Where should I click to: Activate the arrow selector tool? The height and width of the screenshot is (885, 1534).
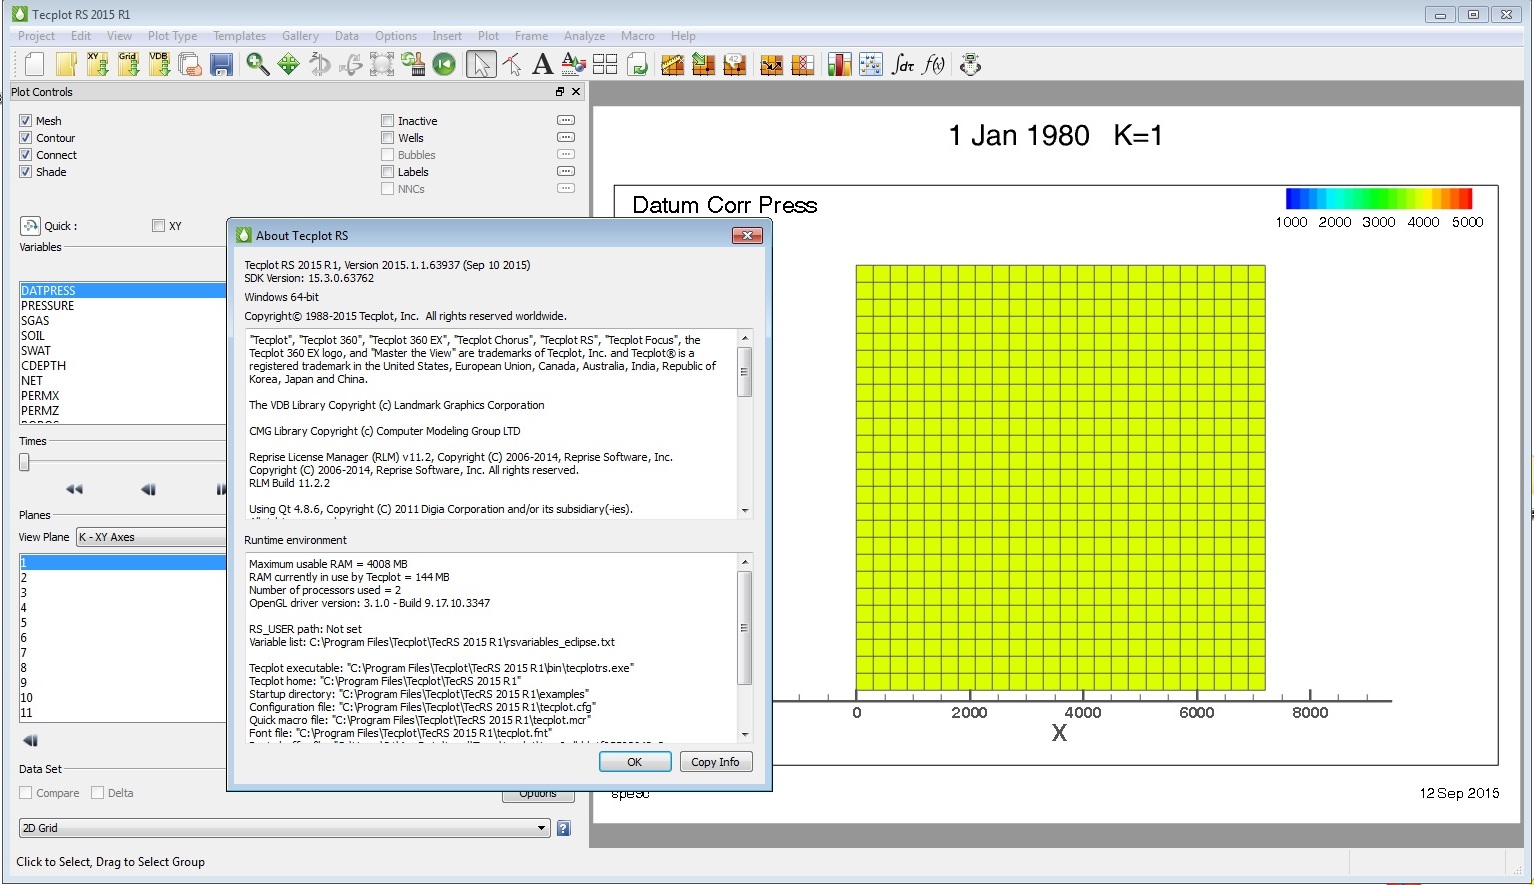coord(481,65)
